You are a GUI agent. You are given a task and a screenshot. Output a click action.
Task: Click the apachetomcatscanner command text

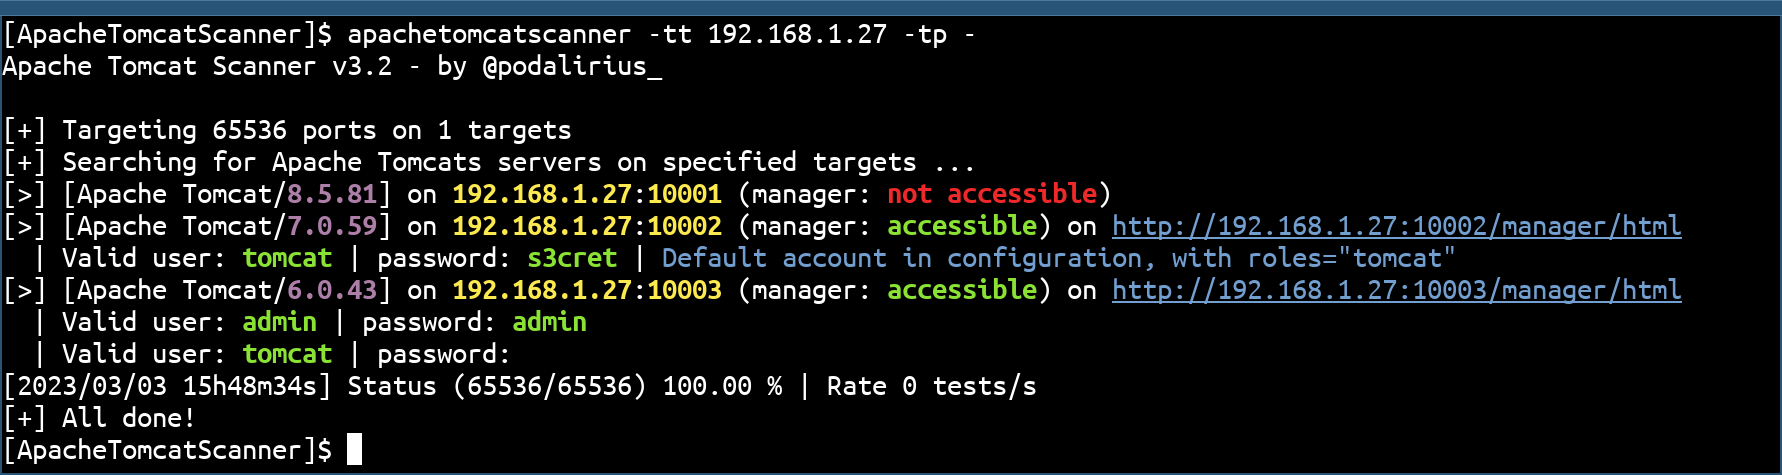[489, 34]
